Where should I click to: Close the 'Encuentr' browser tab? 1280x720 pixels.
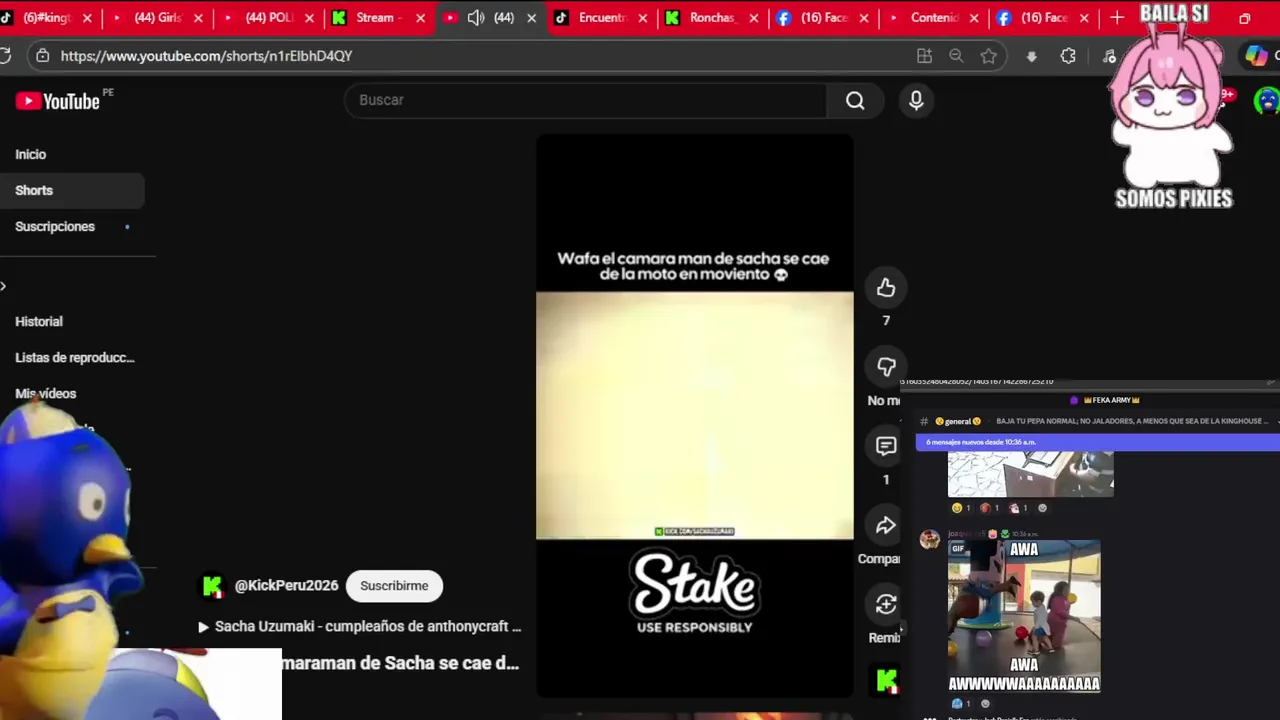643,18
